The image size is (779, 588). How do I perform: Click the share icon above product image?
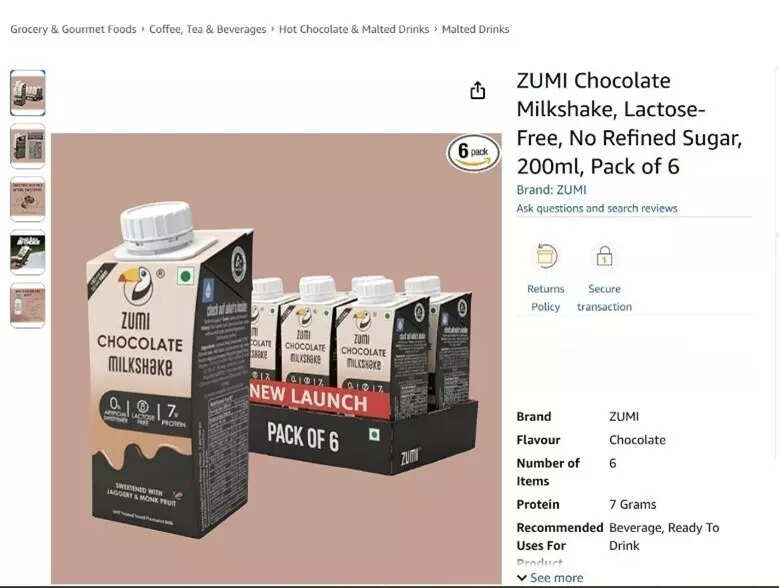pyautogui.click(x=477, y=90)
